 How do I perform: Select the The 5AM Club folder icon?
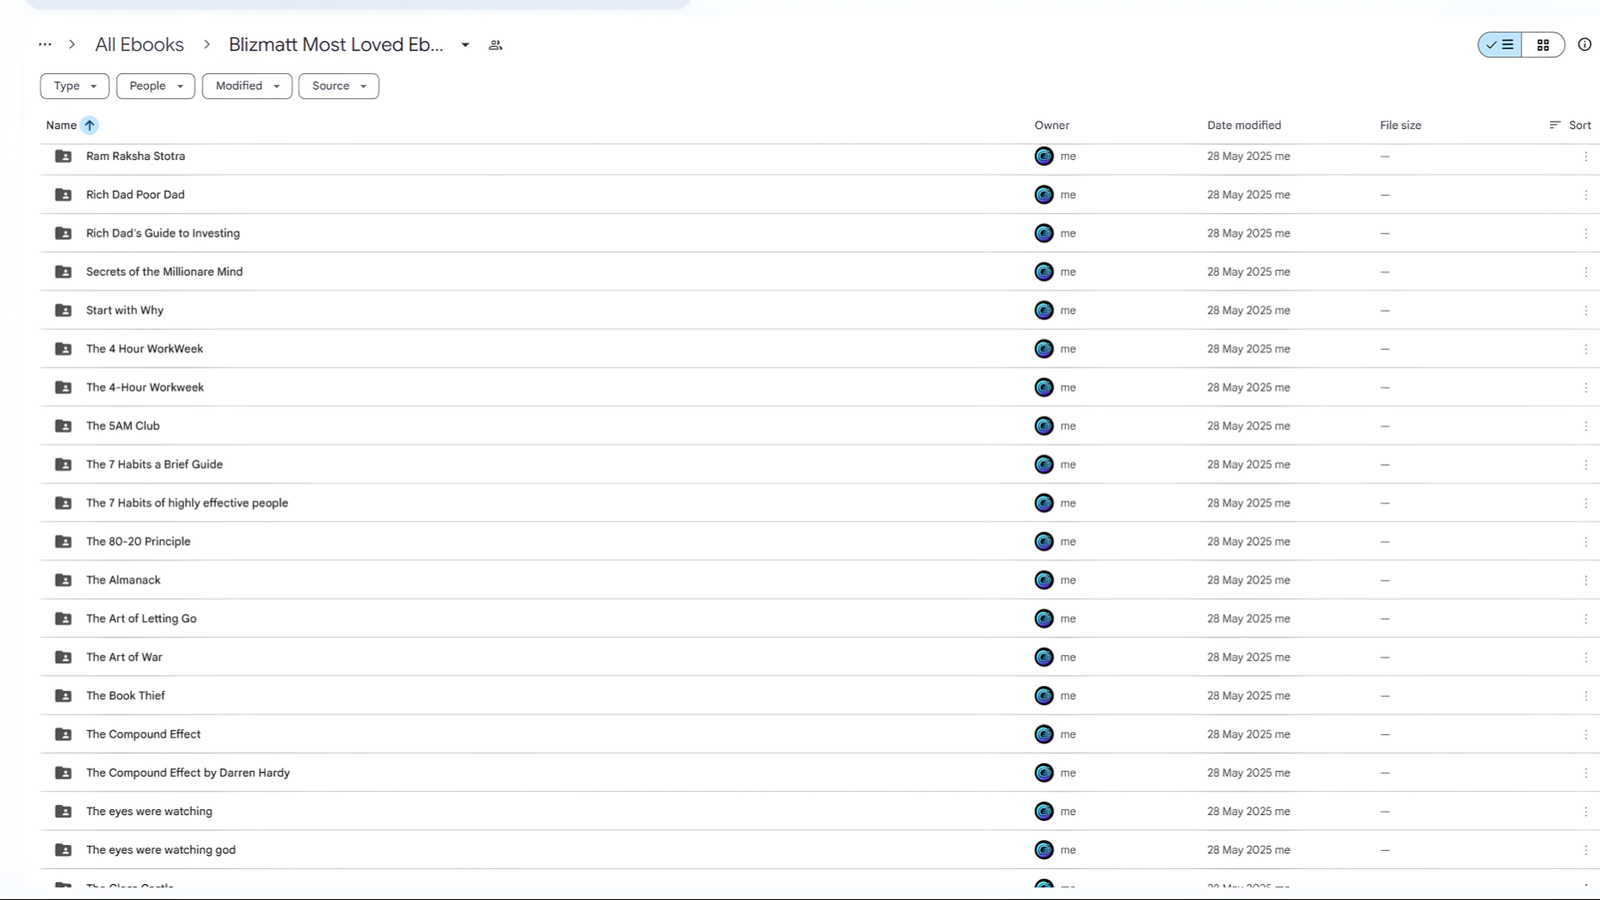click(x=63, y=426)
